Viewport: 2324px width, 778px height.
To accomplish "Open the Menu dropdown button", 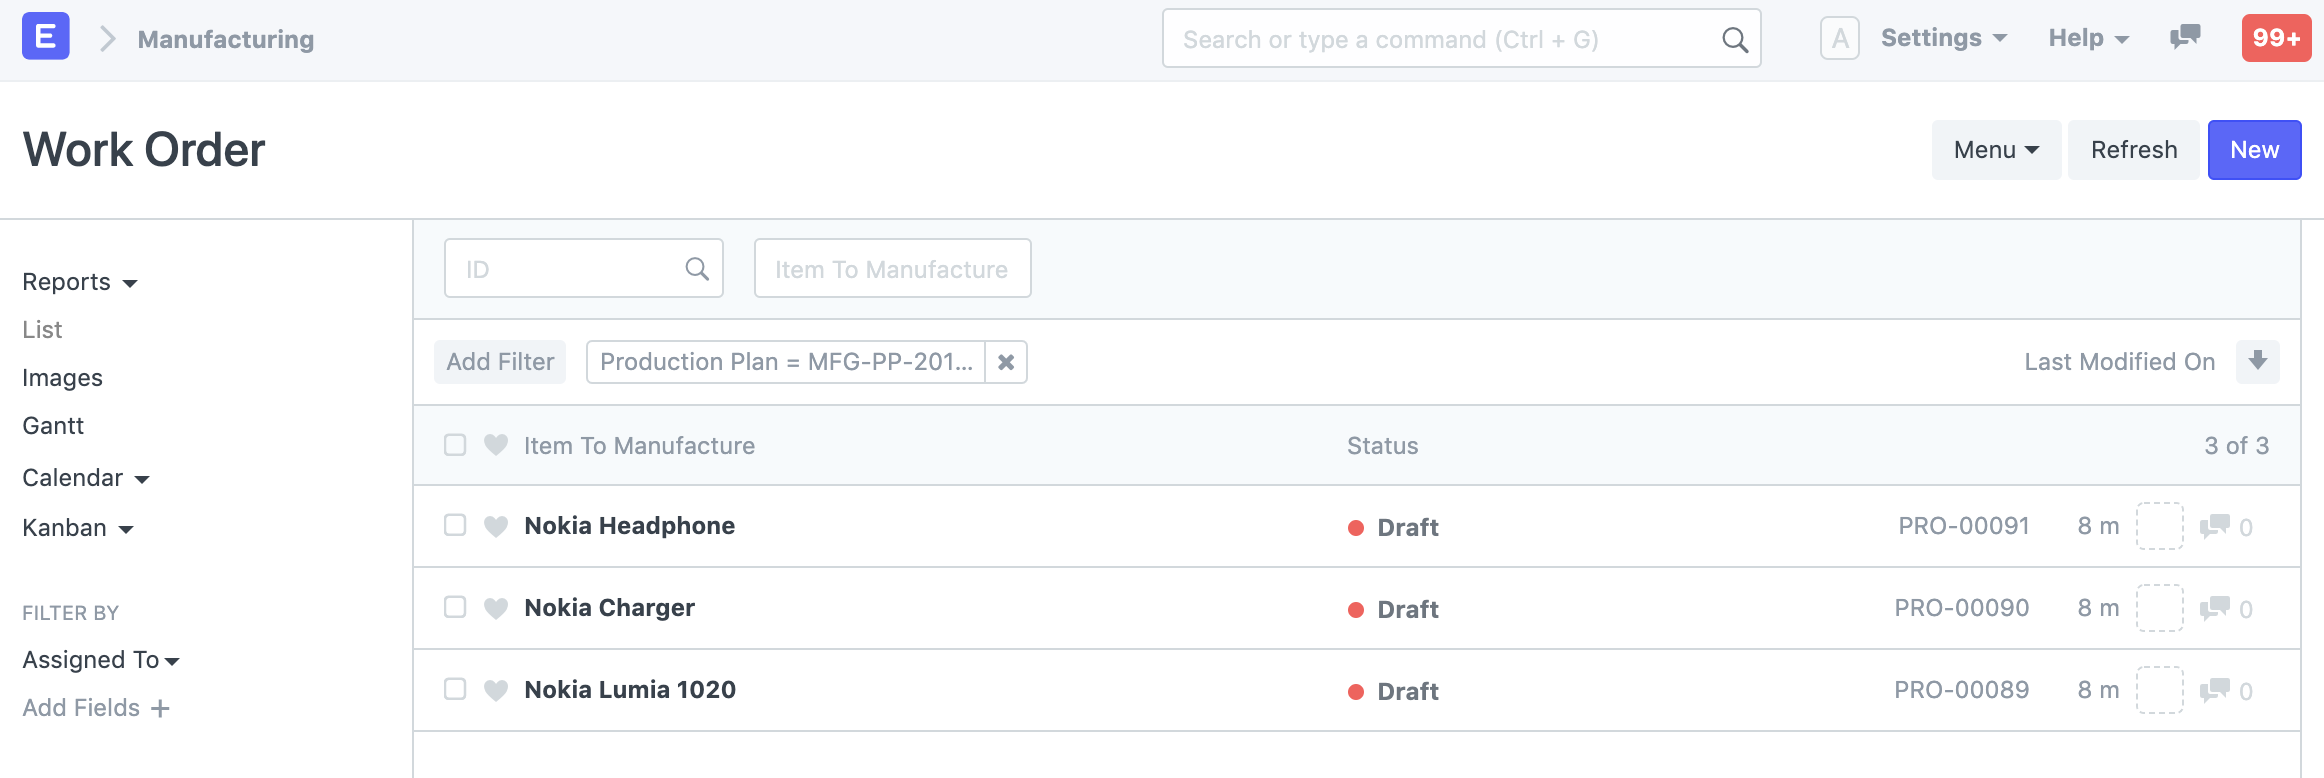I will (1996, 150).
